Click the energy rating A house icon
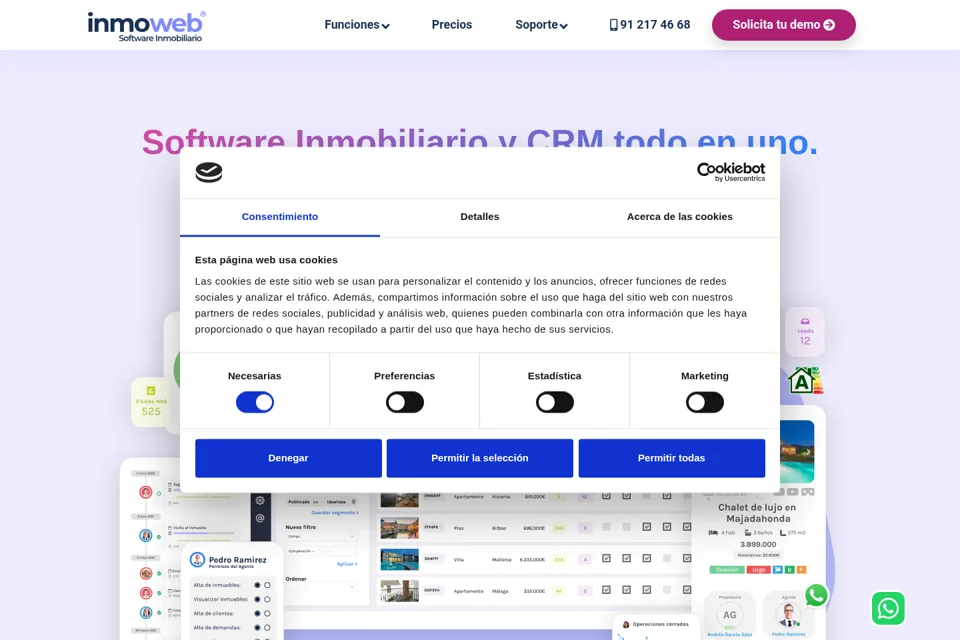Screen dimensions: 960x640 (x=804, y=380)
